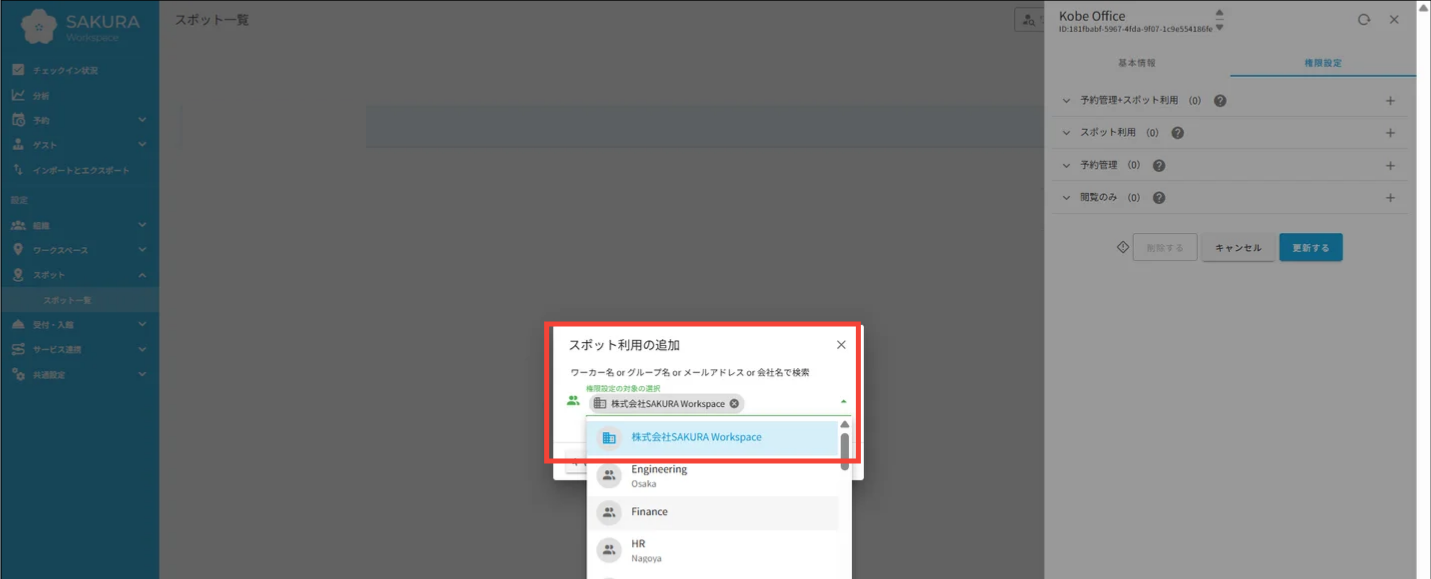This screenshot has width=1431, height=579.
Task: Remove the 株式会社SAKURA Workspace chip
Action: point(734,404)
